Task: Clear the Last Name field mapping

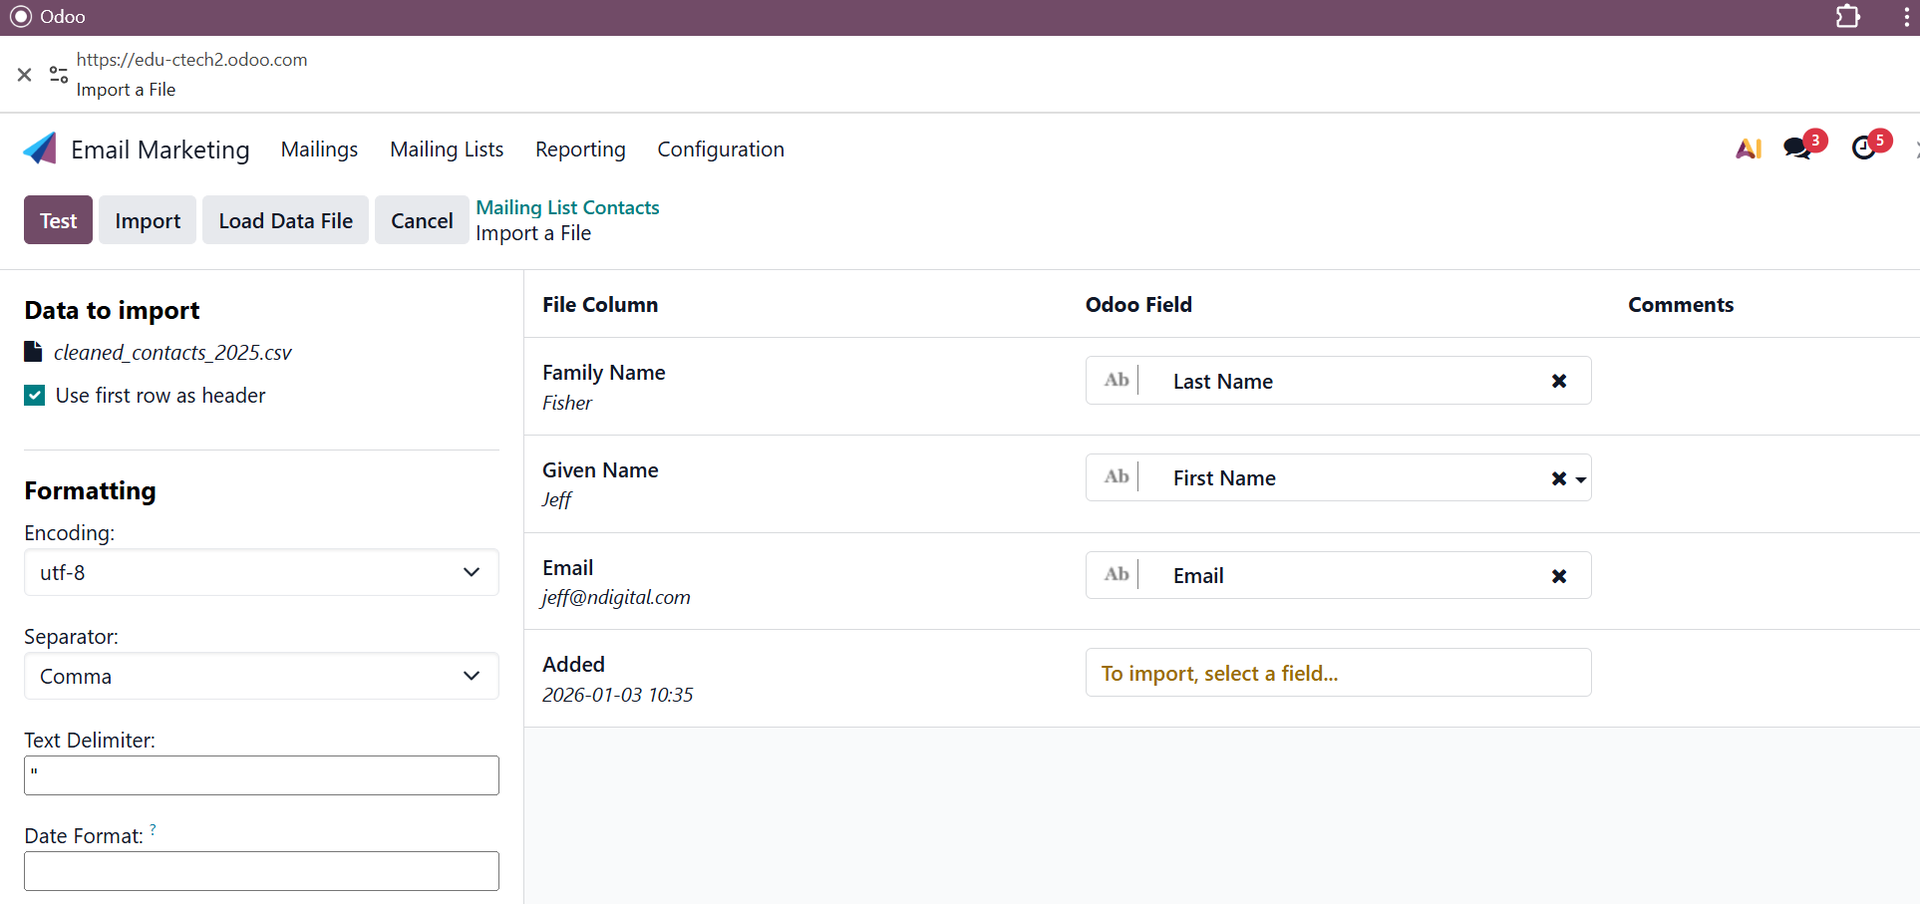Action: pyautogui.click(x=1558, y=381)
